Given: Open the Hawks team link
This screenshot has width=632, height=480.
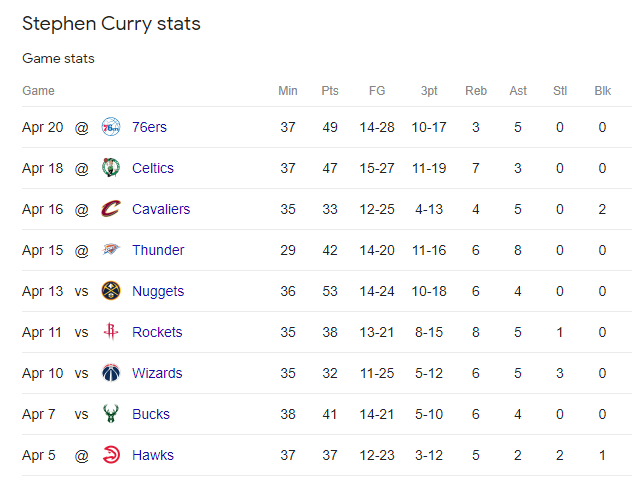Looking at the screenshot, I should [153, 455].
